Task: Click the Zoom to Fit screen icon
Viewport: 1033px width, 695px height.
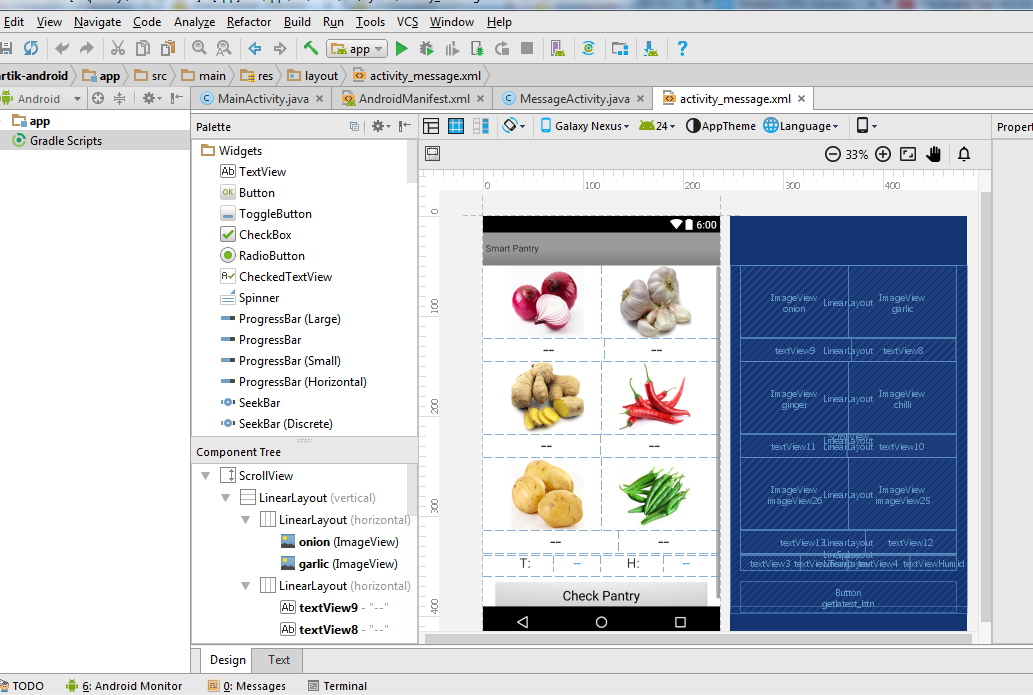Action: tap(908, 154)
